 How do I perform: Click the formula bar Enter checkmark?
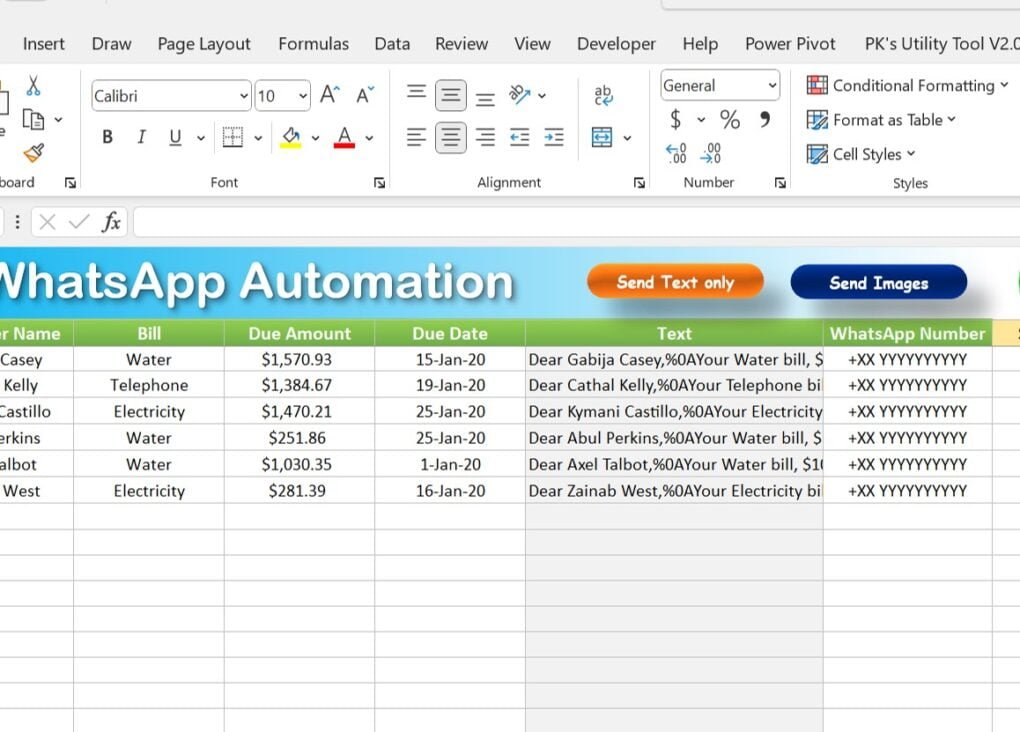[79, 223]
